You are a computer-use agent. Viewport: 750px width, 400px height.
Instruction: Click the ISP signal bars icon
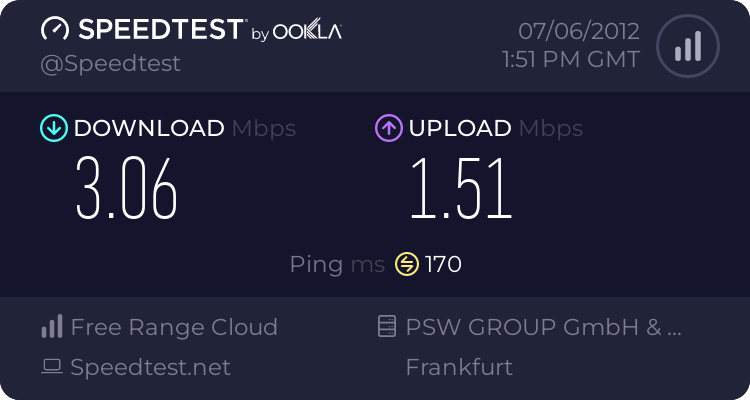(x=51, y=327)
